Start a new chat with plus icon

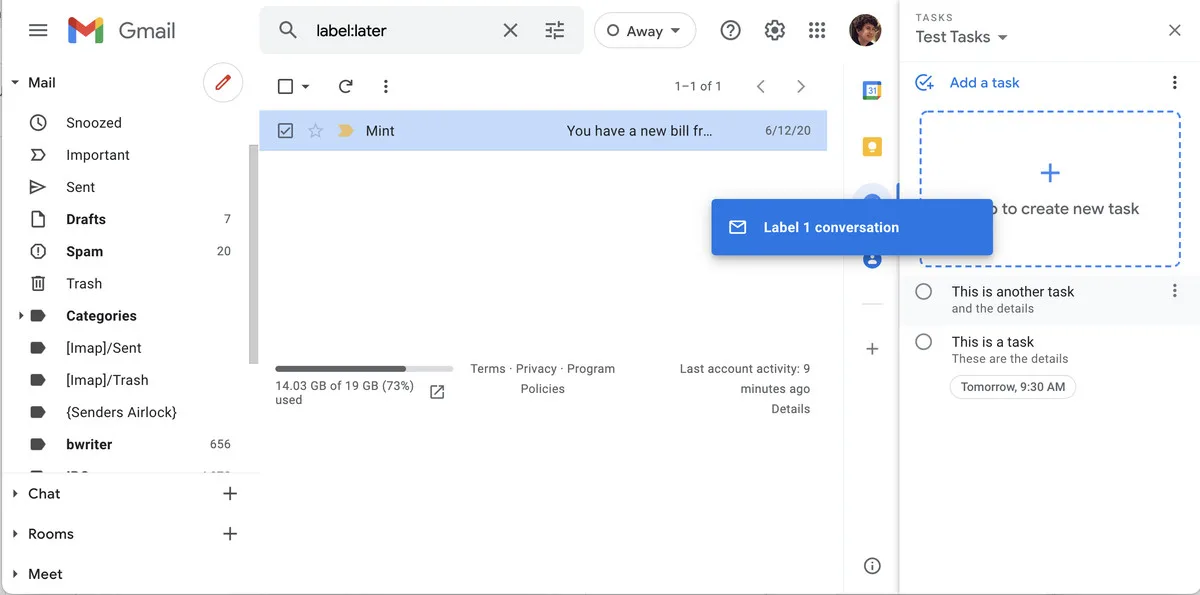point(230,493)
